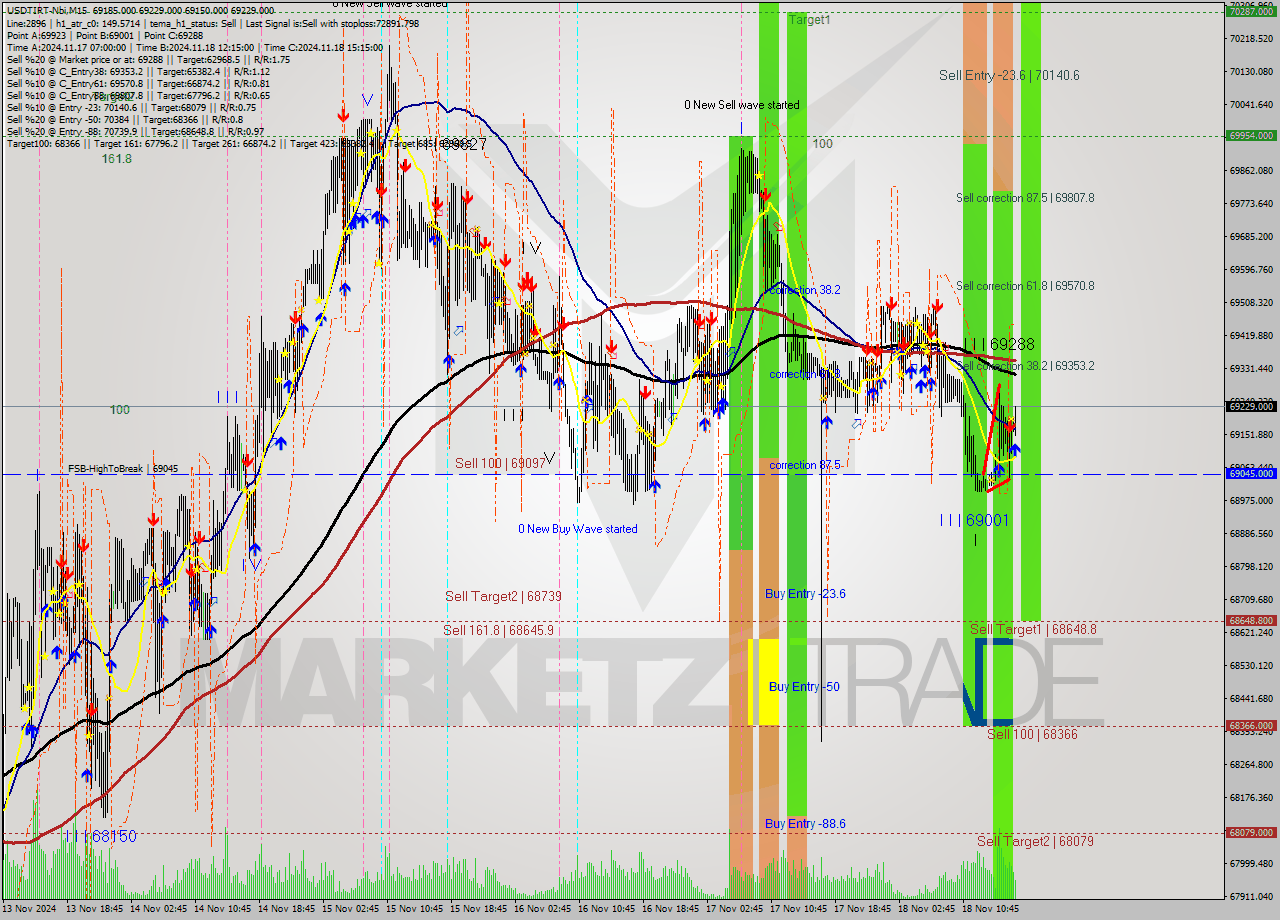Click the 'FSB-HighToBreak | 69045' label

123,468
